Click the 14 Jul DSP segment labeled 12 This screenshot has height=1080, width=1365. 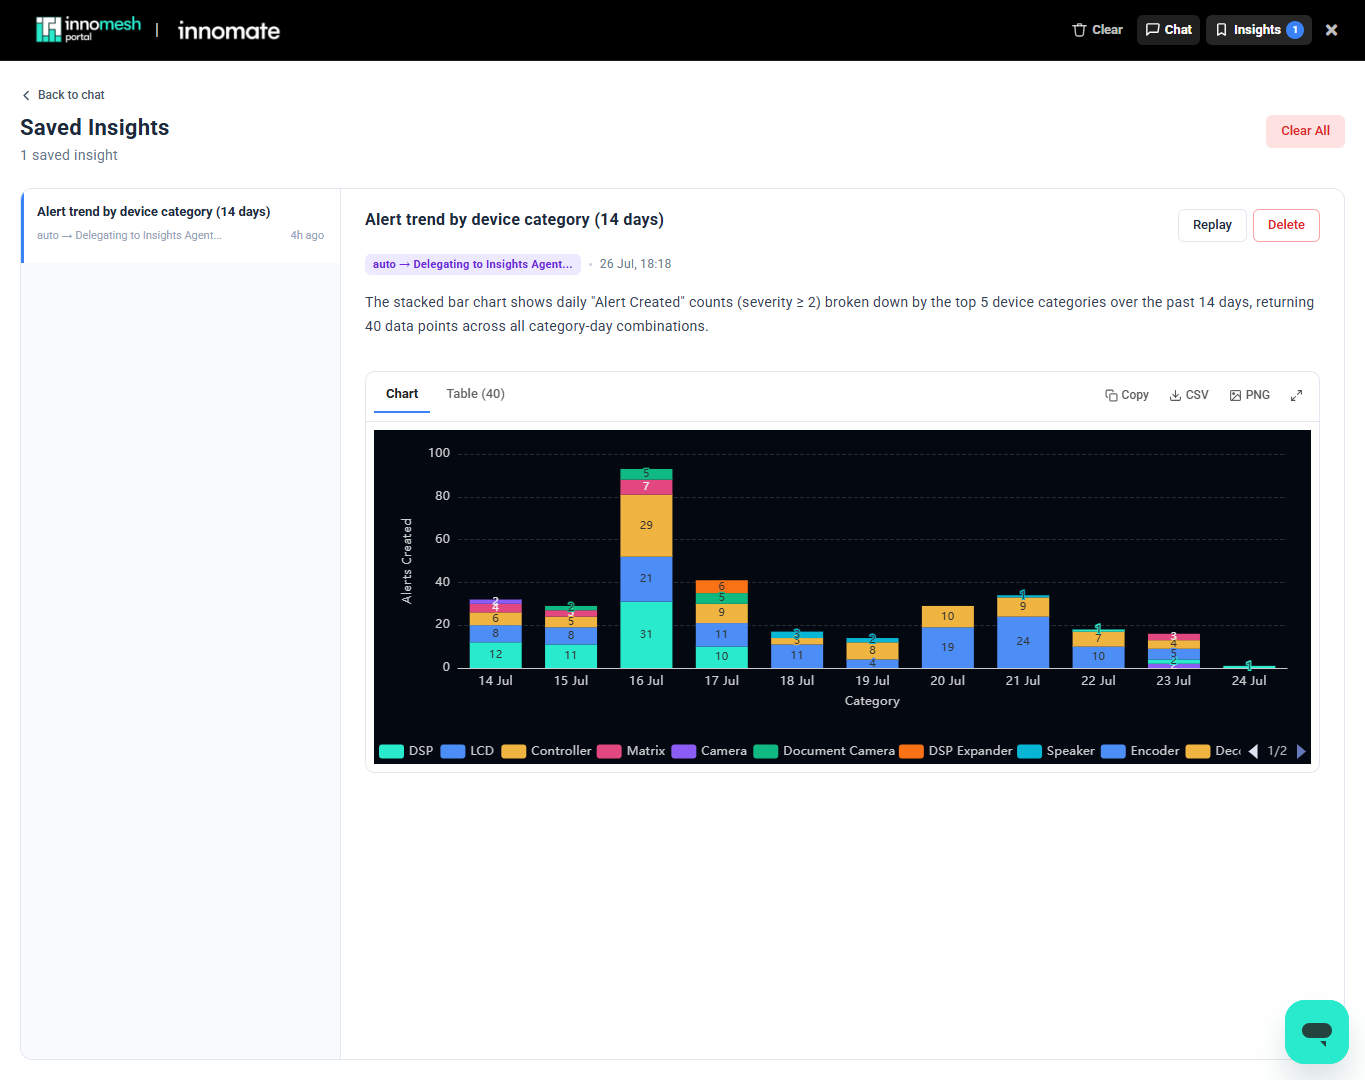pos(495,655)
